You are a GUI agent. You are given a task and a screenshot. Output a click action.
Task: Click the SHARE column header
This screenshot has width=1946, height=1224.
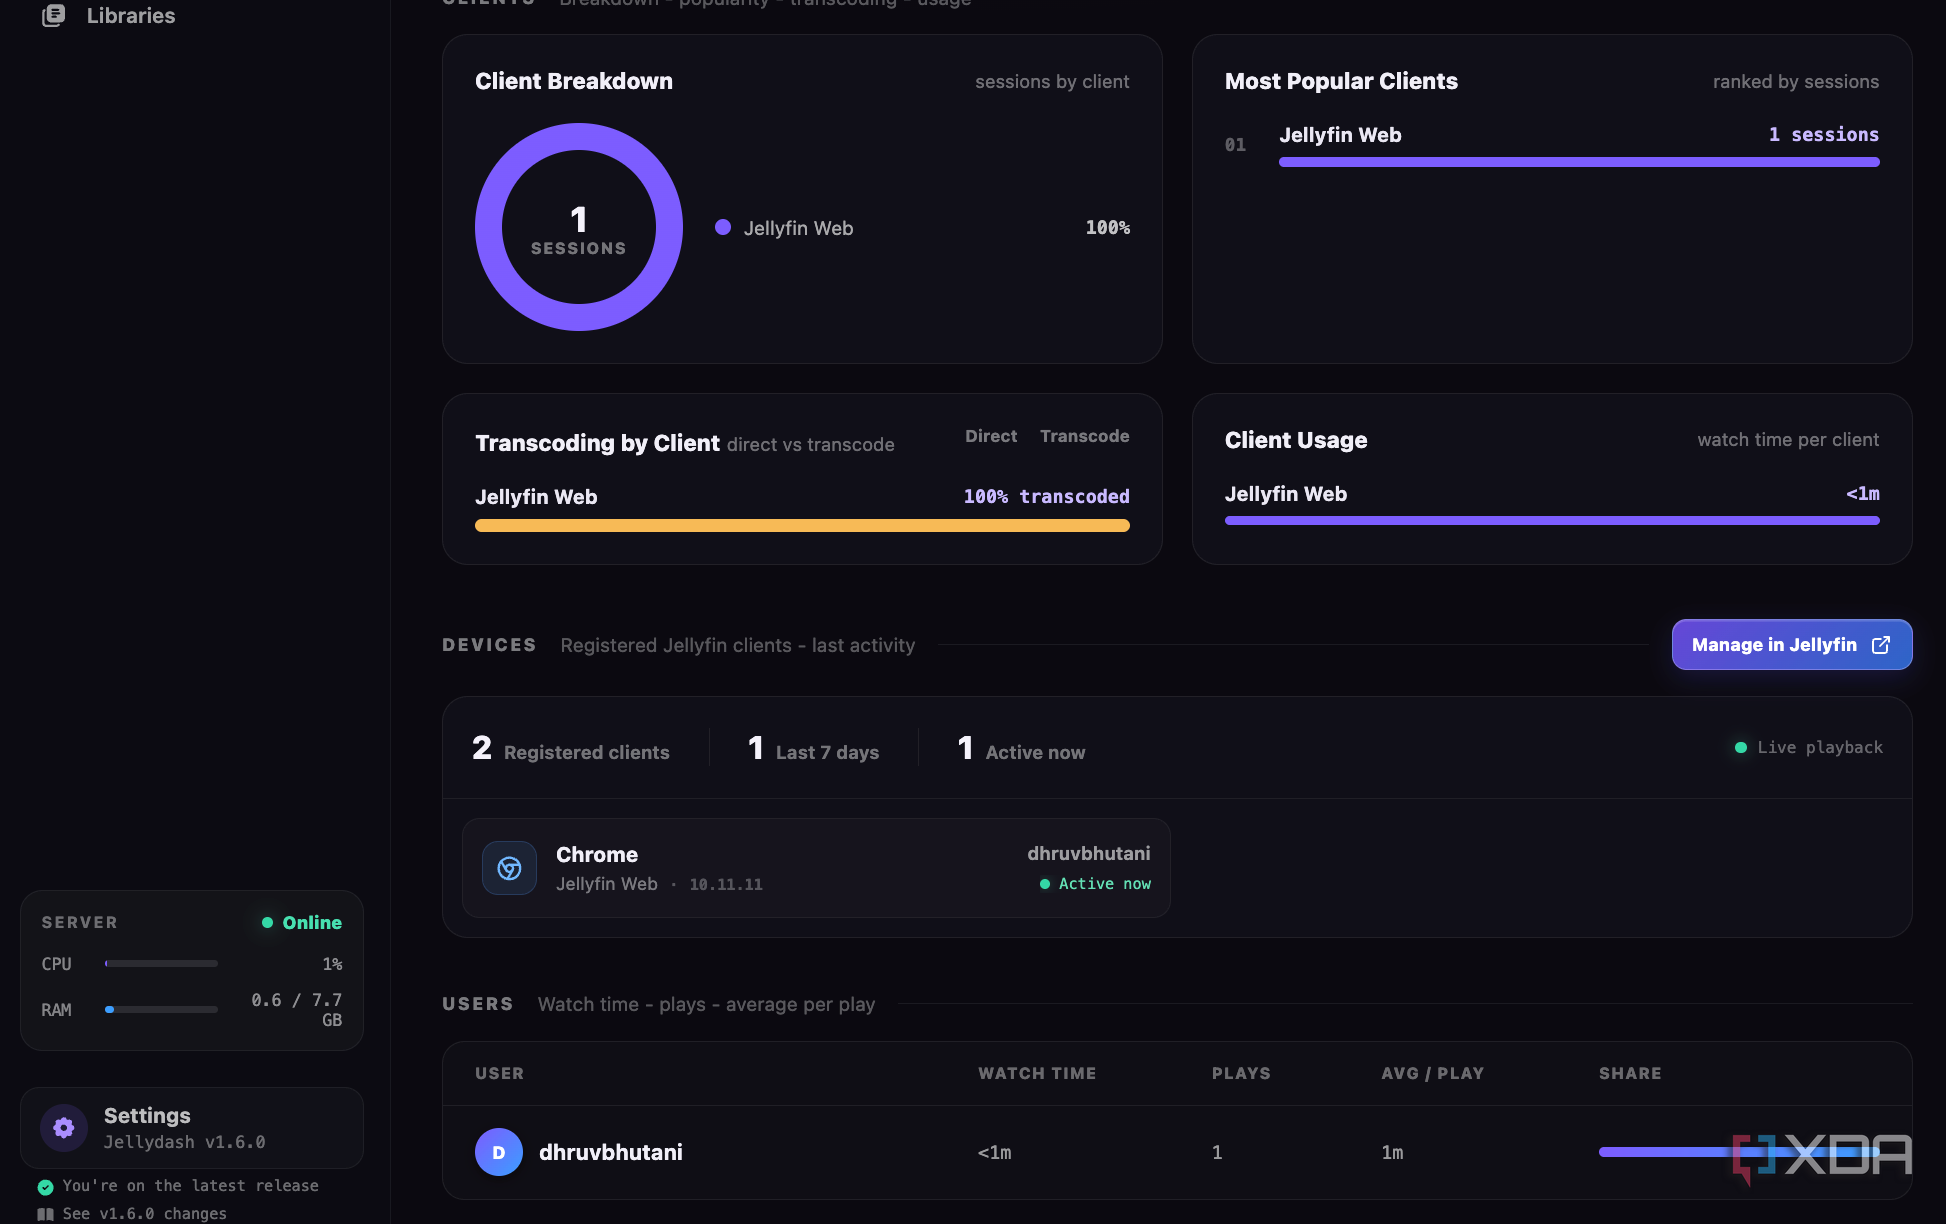coord(1630,1073)
